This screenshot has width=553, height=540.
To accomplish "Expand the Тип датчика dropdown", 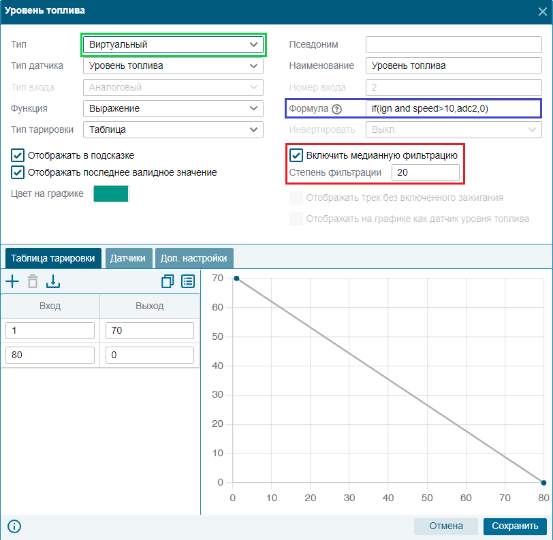I will 173,66.
